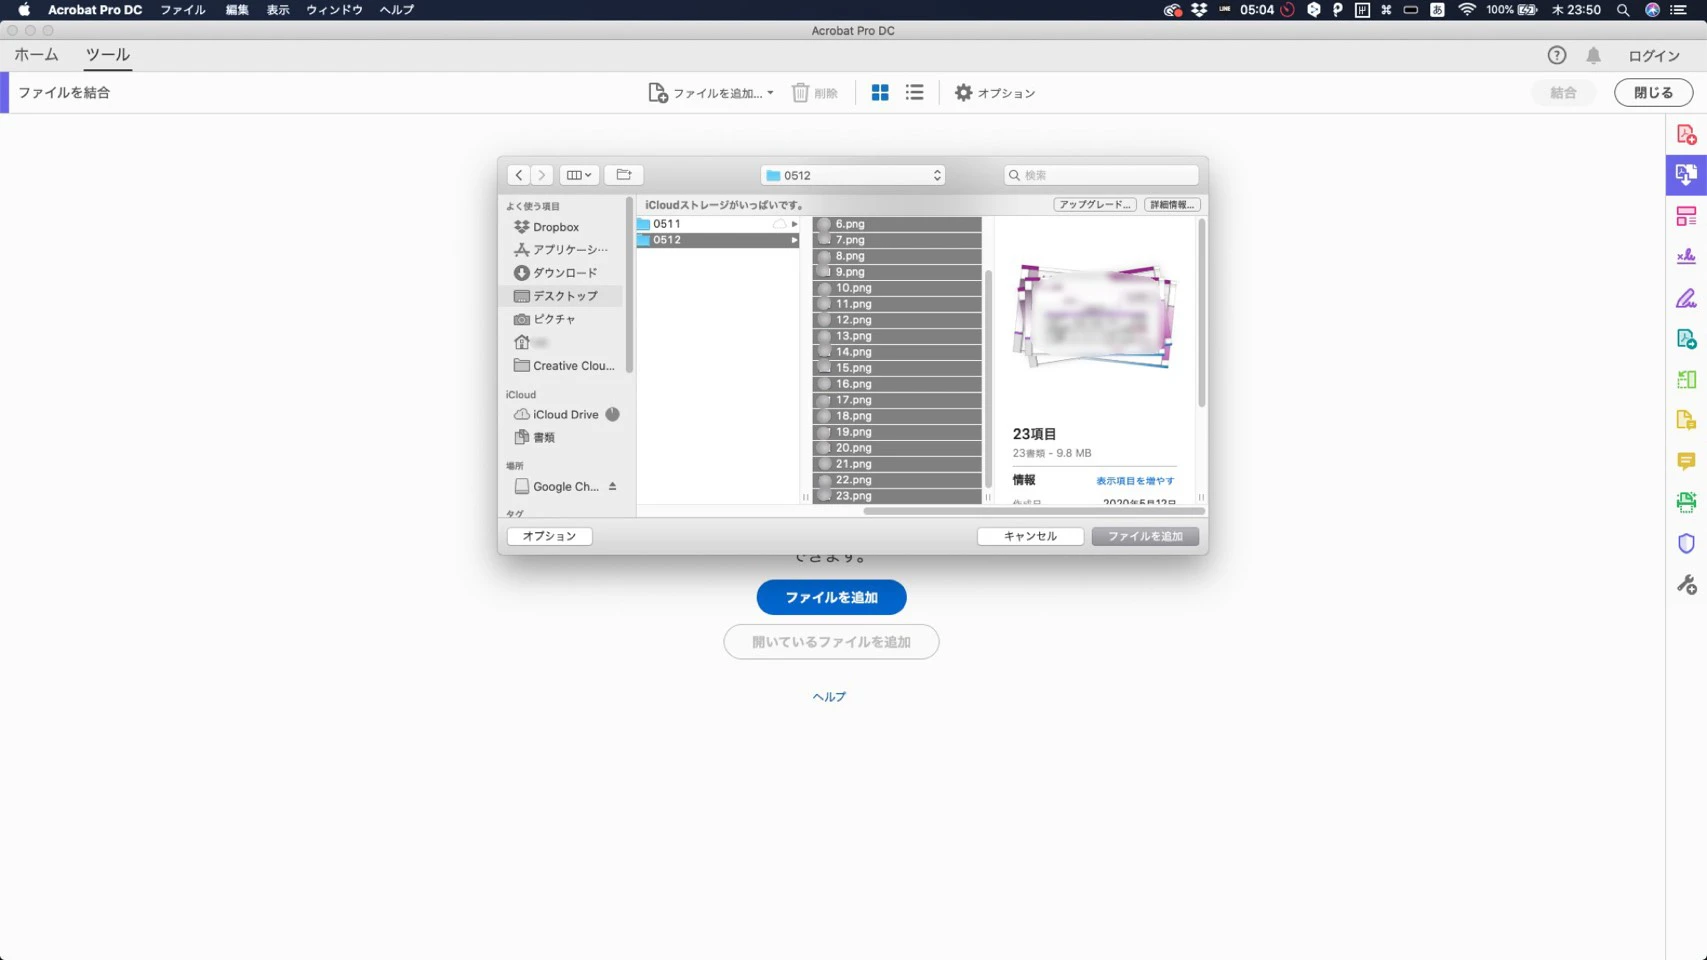The width and height of the screenshot is (1707, 960).
Task: Go back in the file dialog
Action: (518, 175)
